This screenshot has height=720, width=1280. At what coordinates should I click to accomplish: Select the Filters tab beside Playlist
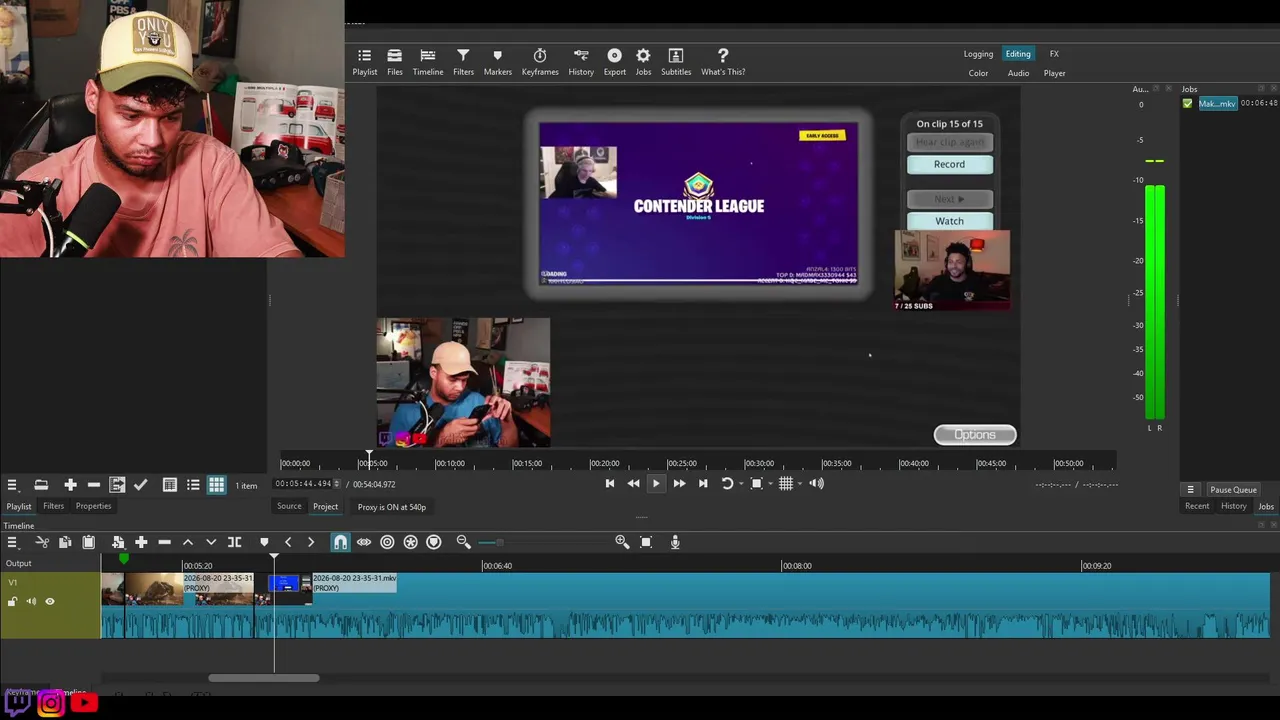pos(53,506)
